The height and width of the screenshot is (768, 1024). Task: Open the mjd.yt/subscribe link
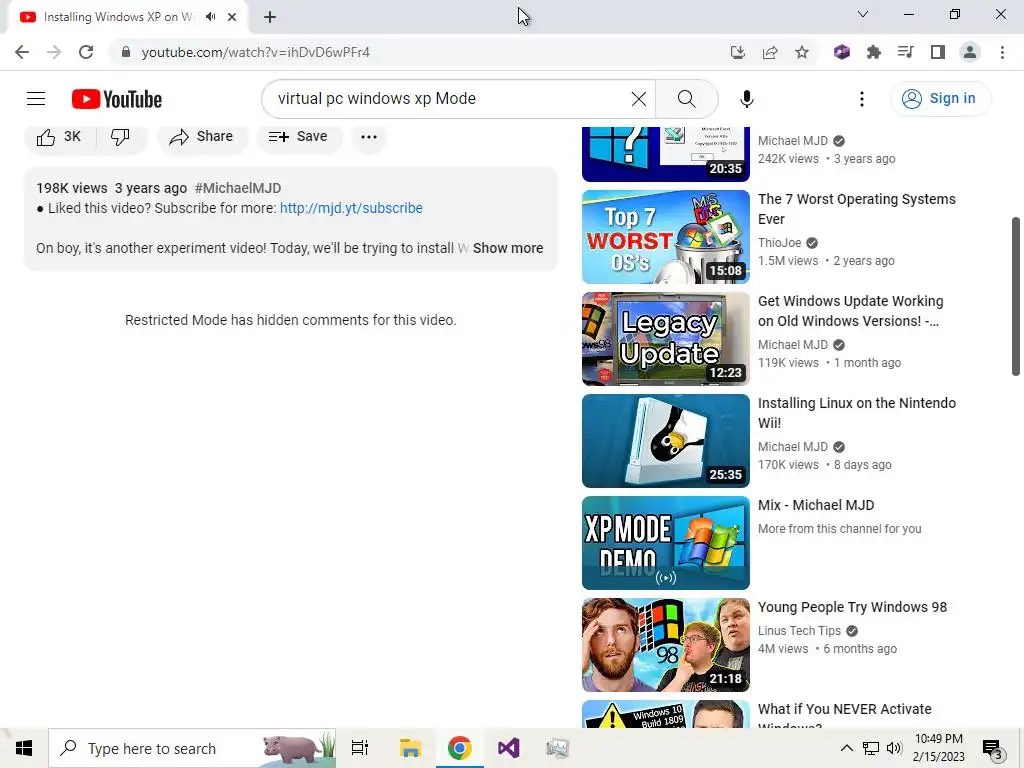click(x=351, y=208)
